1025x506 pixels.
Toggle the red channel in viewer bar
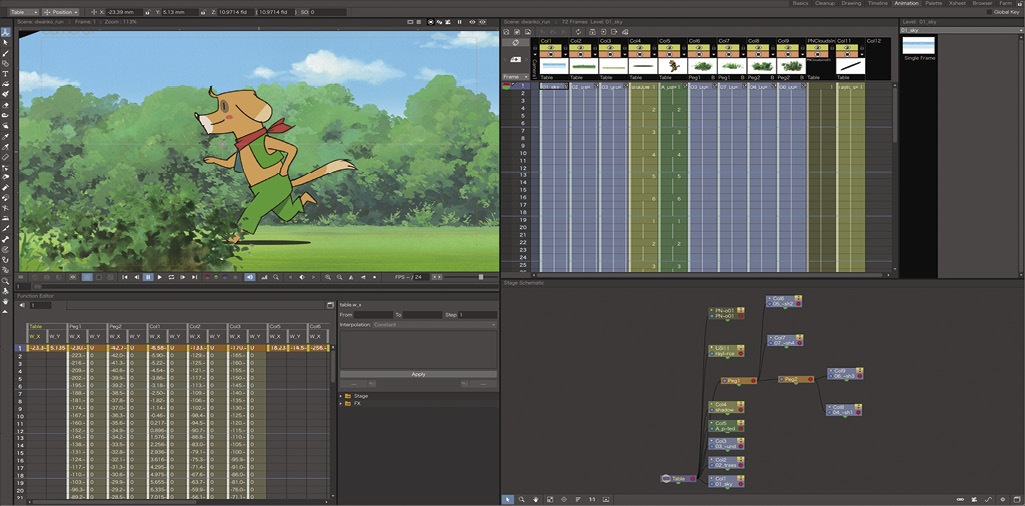coord(207,277)
